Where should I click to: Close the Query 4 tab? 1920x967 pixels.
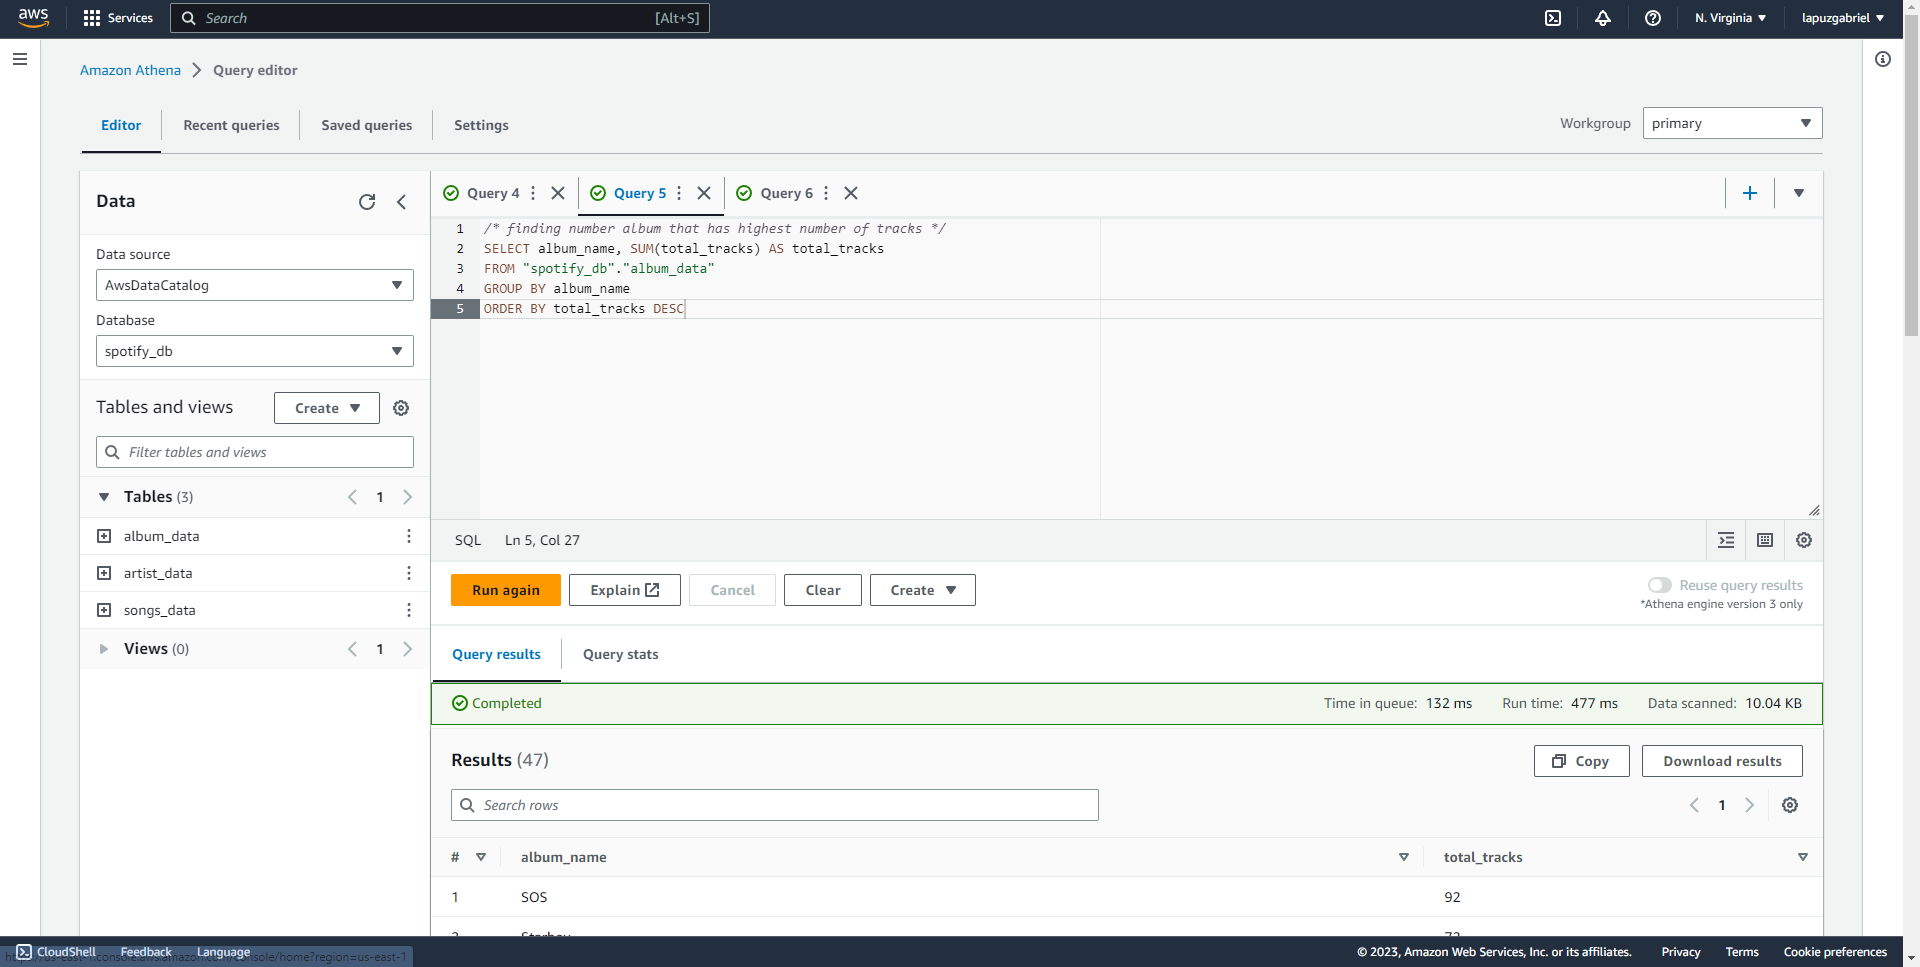click(558, 193)
